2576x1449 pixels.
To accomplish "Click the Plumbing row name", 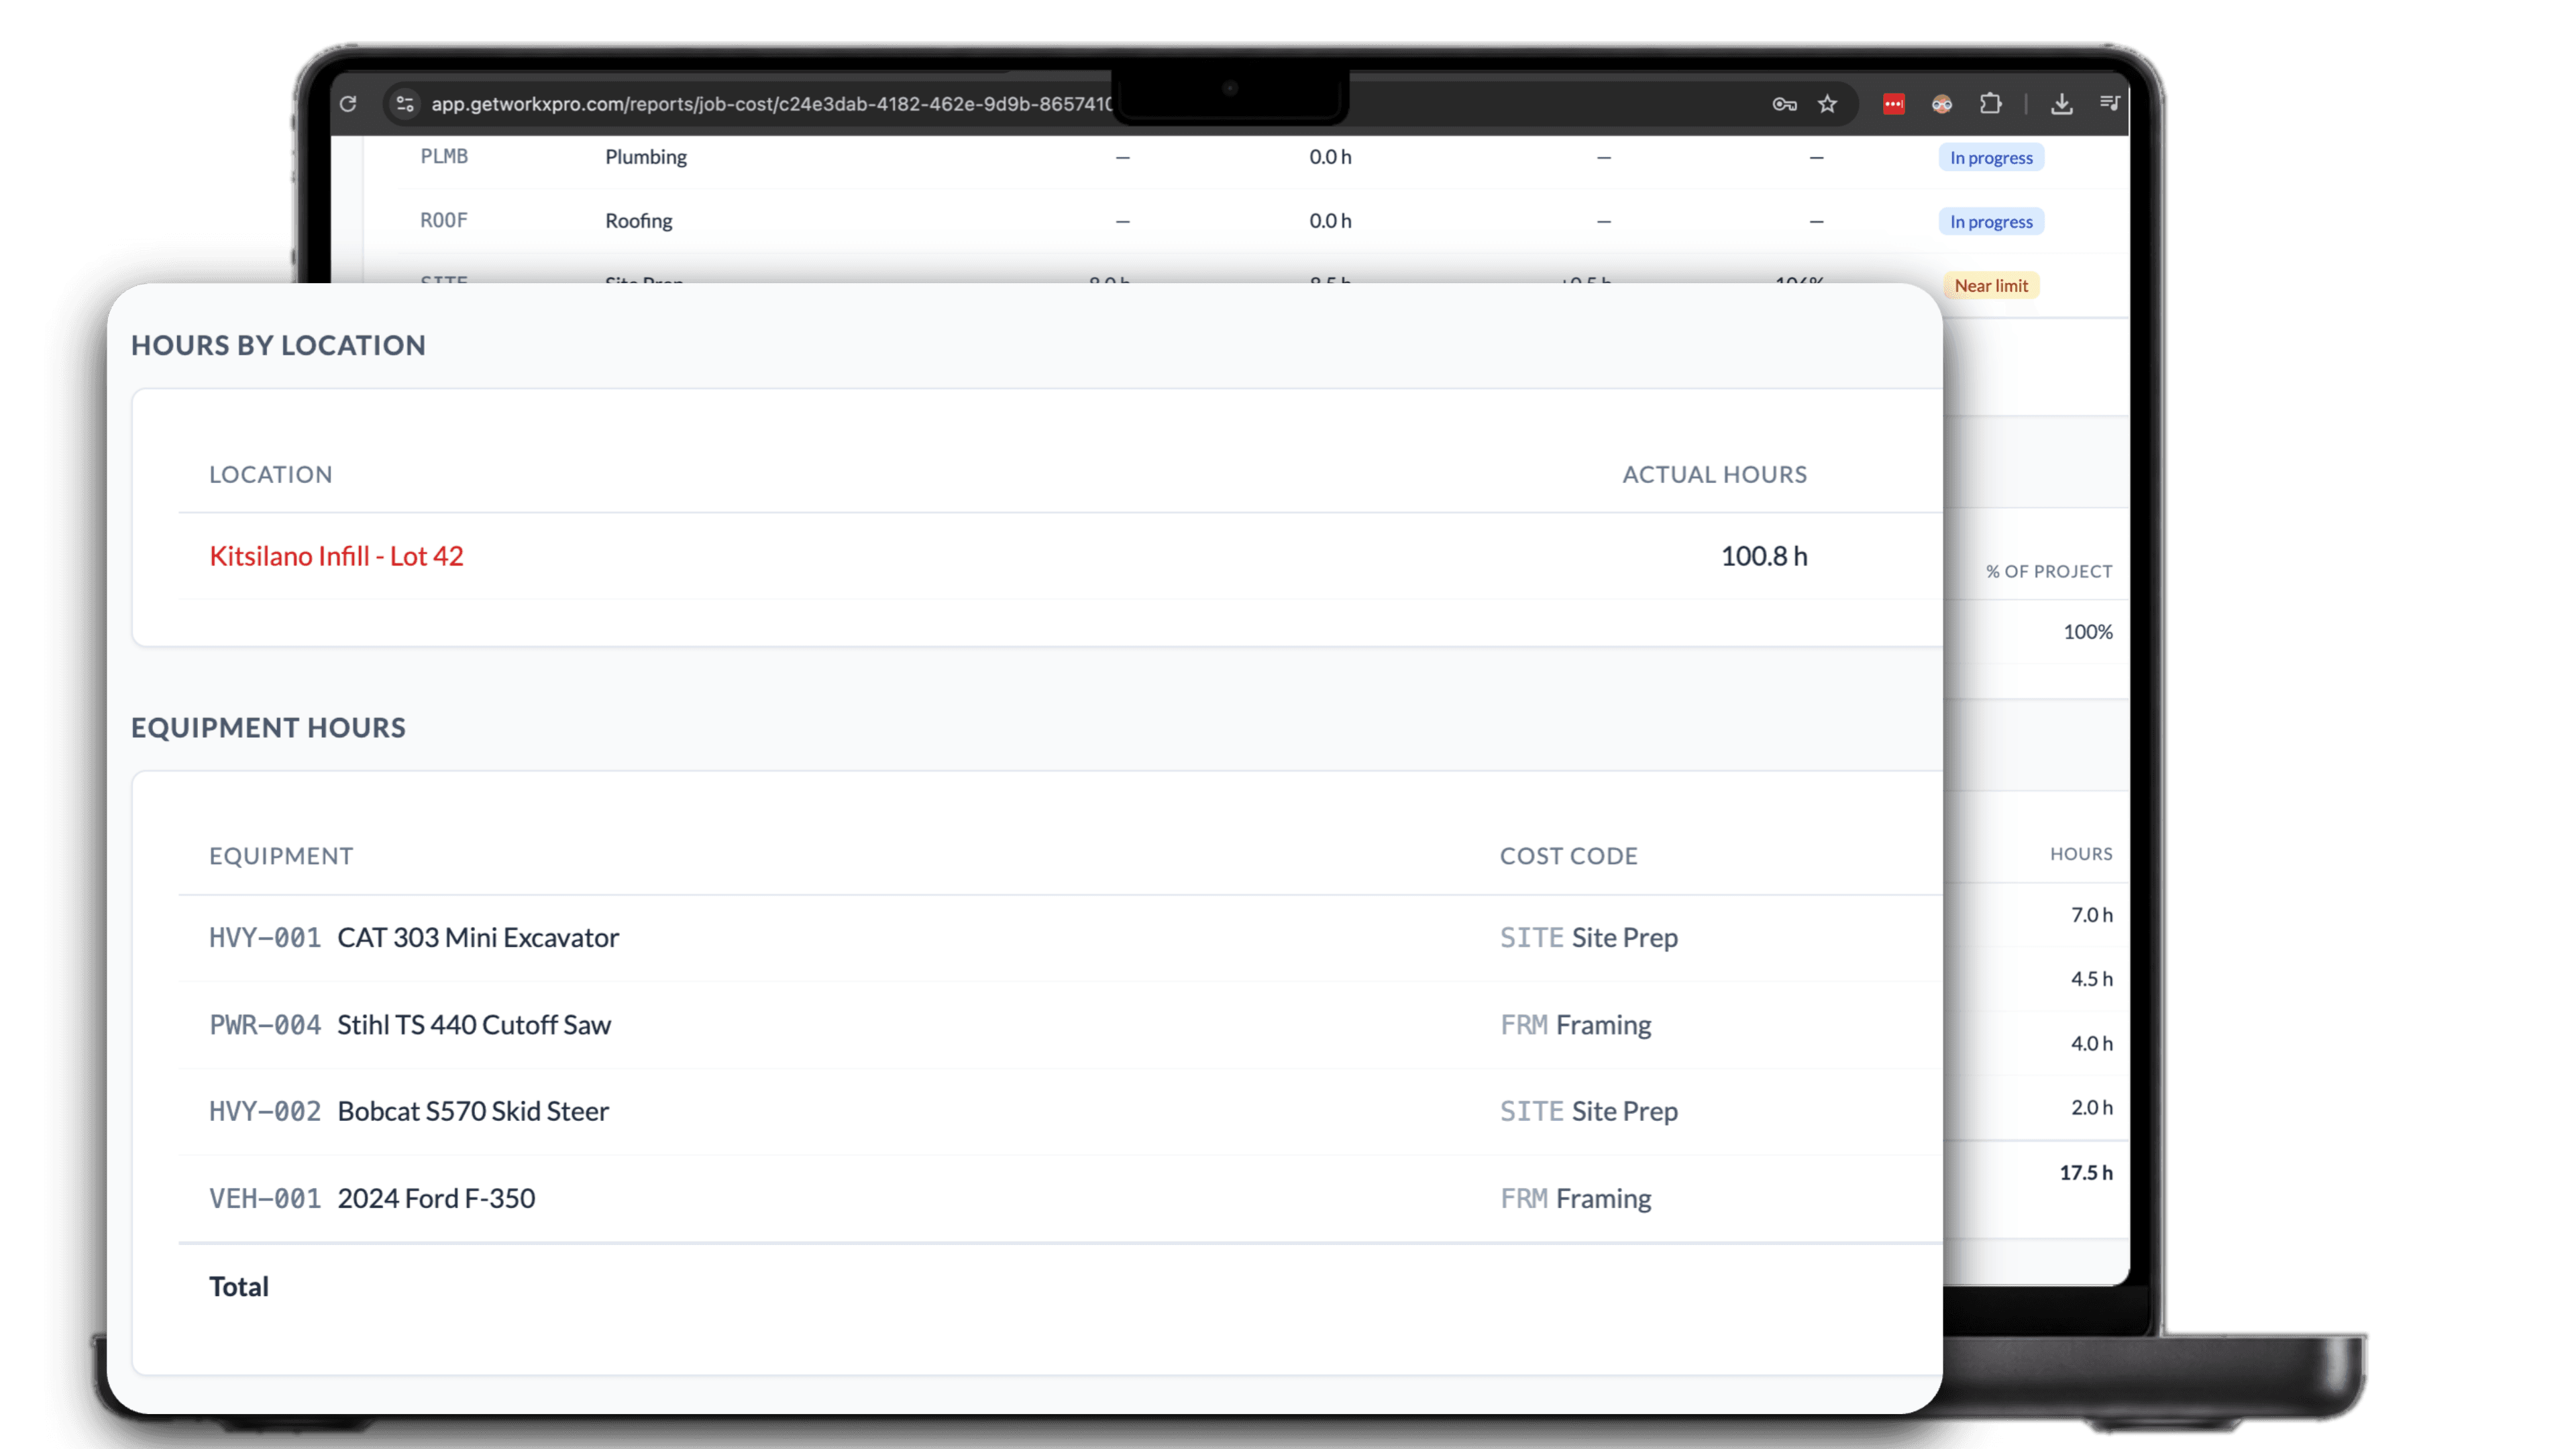I will click(646, 157).
